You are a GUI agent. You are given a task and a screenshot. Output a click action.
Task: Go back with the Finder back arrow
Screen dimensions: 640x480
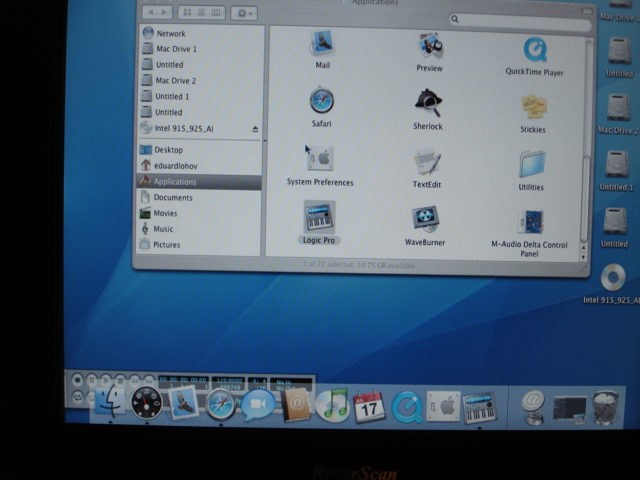click(x=151, y=12)
